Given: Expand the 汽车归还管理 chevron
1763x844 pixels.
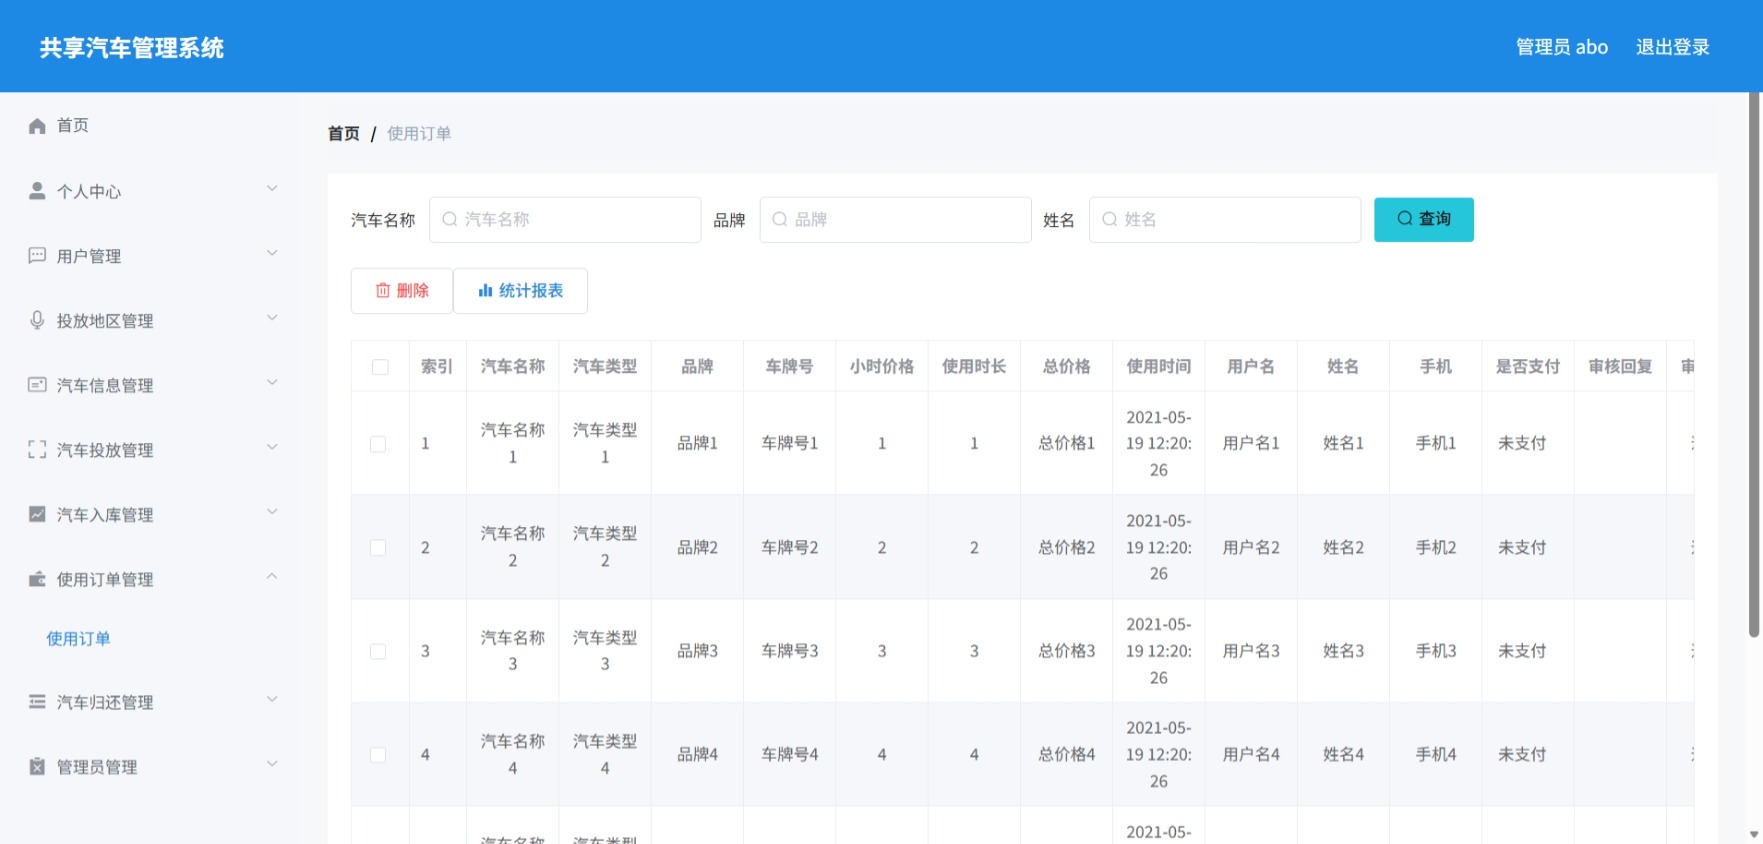Looking at the screenshot, I should (x=272, y=700).
